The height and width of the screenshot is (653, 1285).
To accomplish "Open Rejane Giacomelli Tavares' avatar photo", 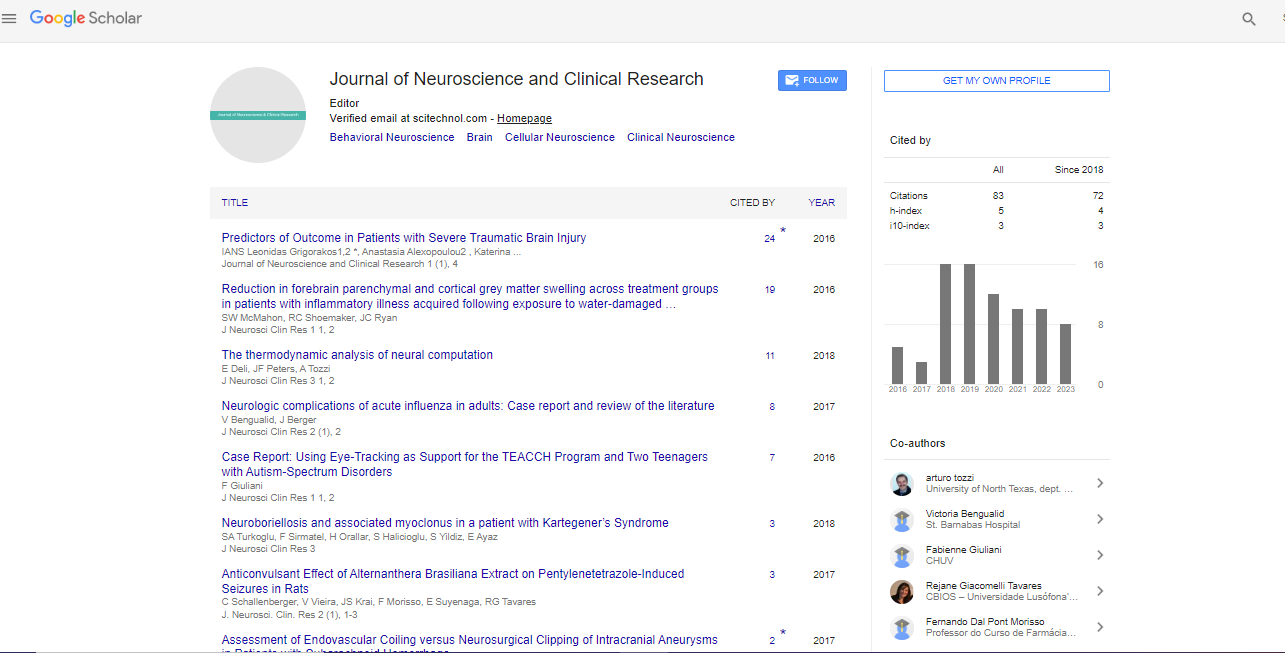I will pos(902,592).
